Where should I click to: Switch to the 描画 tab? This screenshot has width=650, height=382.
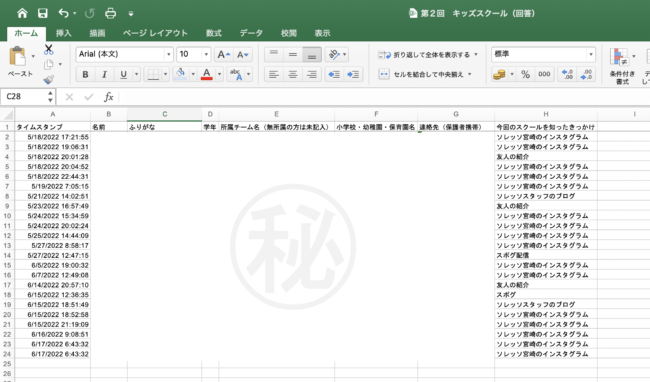[97, 33]
